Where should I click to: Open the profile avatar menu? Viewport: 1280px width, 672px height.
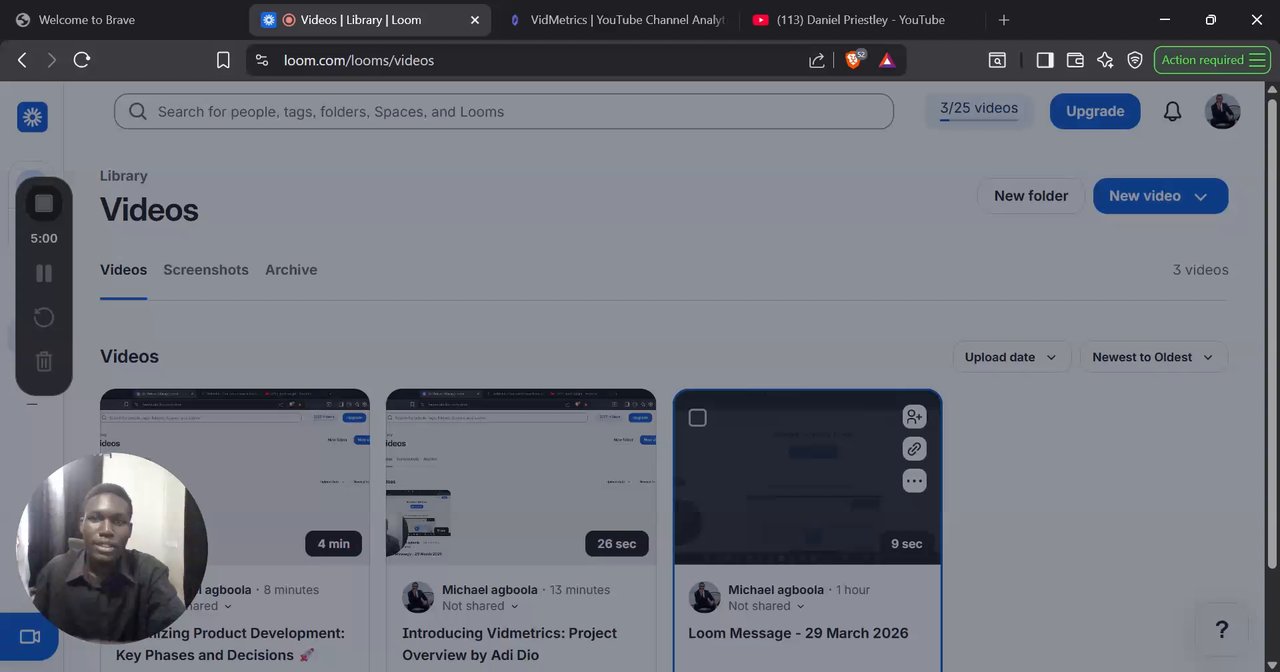click(x=1222, y=112)
